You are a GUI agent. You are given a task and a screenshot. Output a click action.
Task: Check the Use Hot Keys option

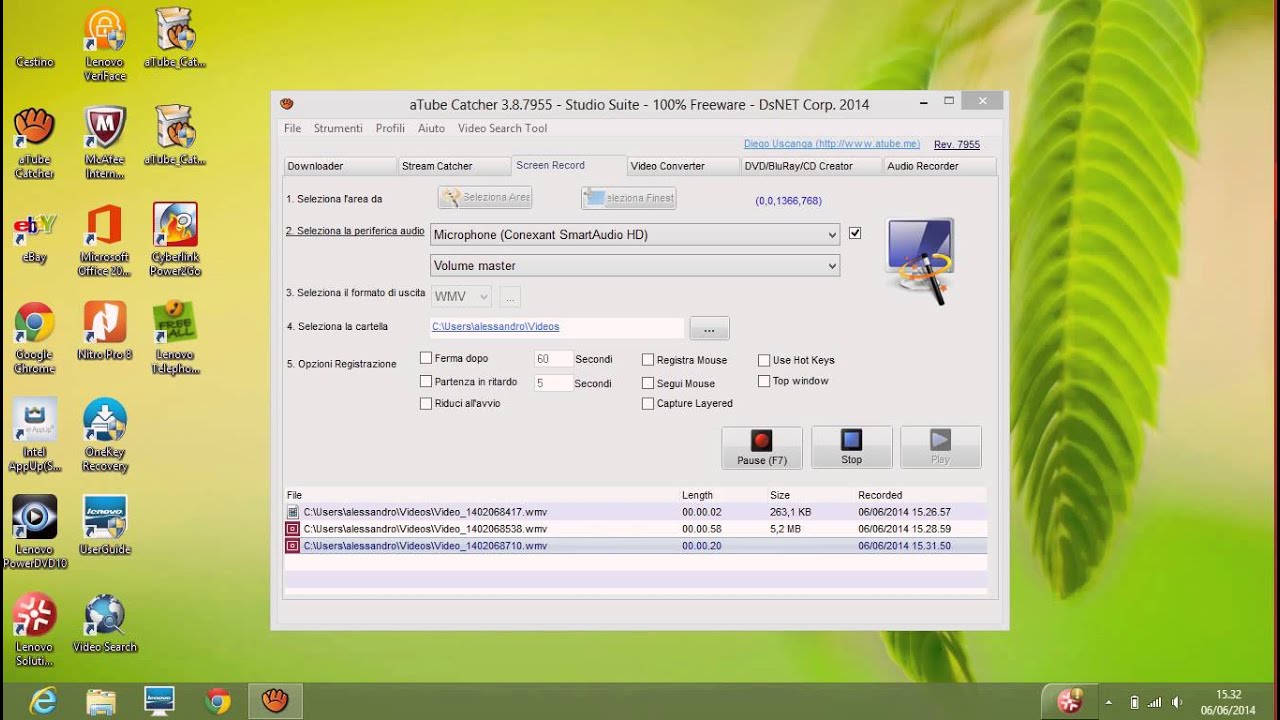click(x=764, y=359)
